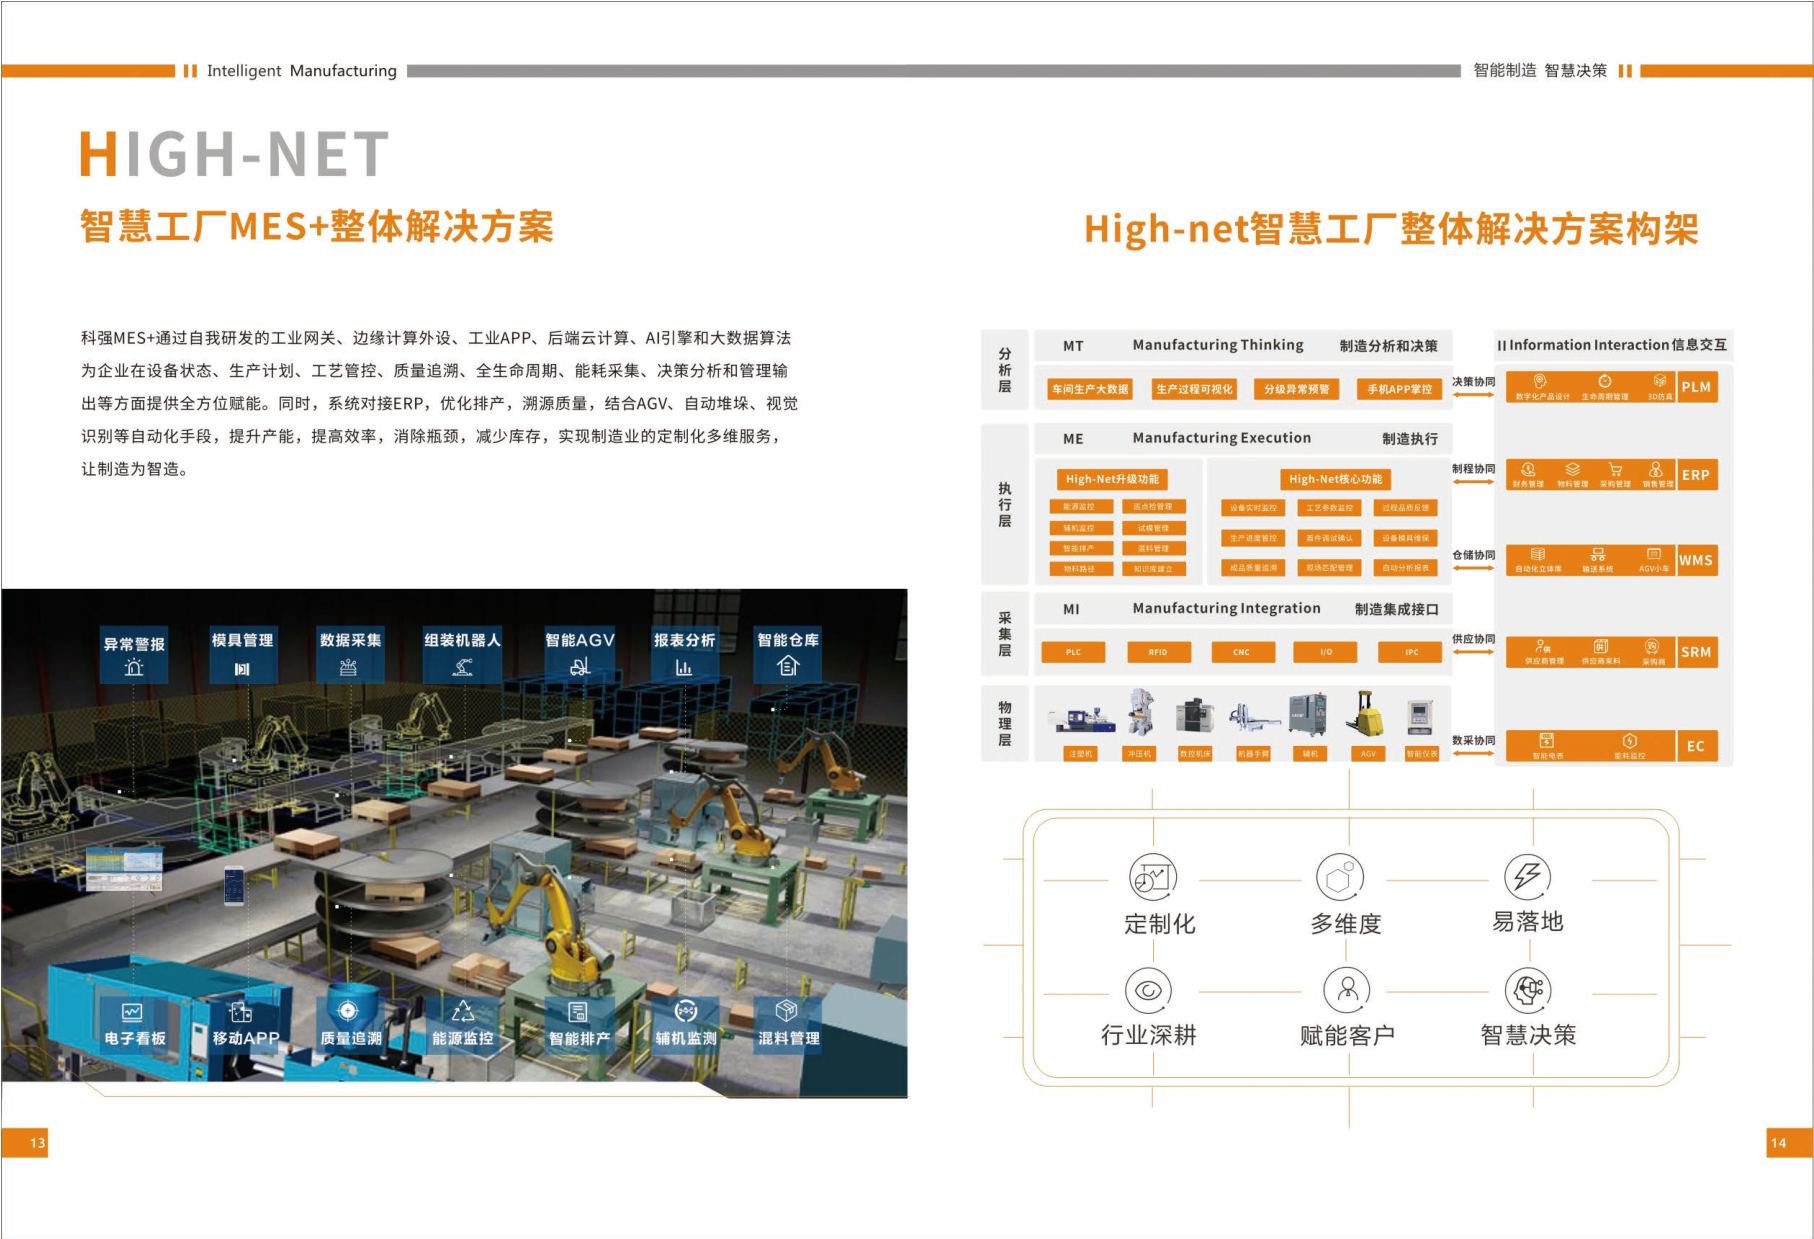Click the High-Net核心功能 header
The width and height of the screenshot is (1814, 1239).
coord(1335,479)
